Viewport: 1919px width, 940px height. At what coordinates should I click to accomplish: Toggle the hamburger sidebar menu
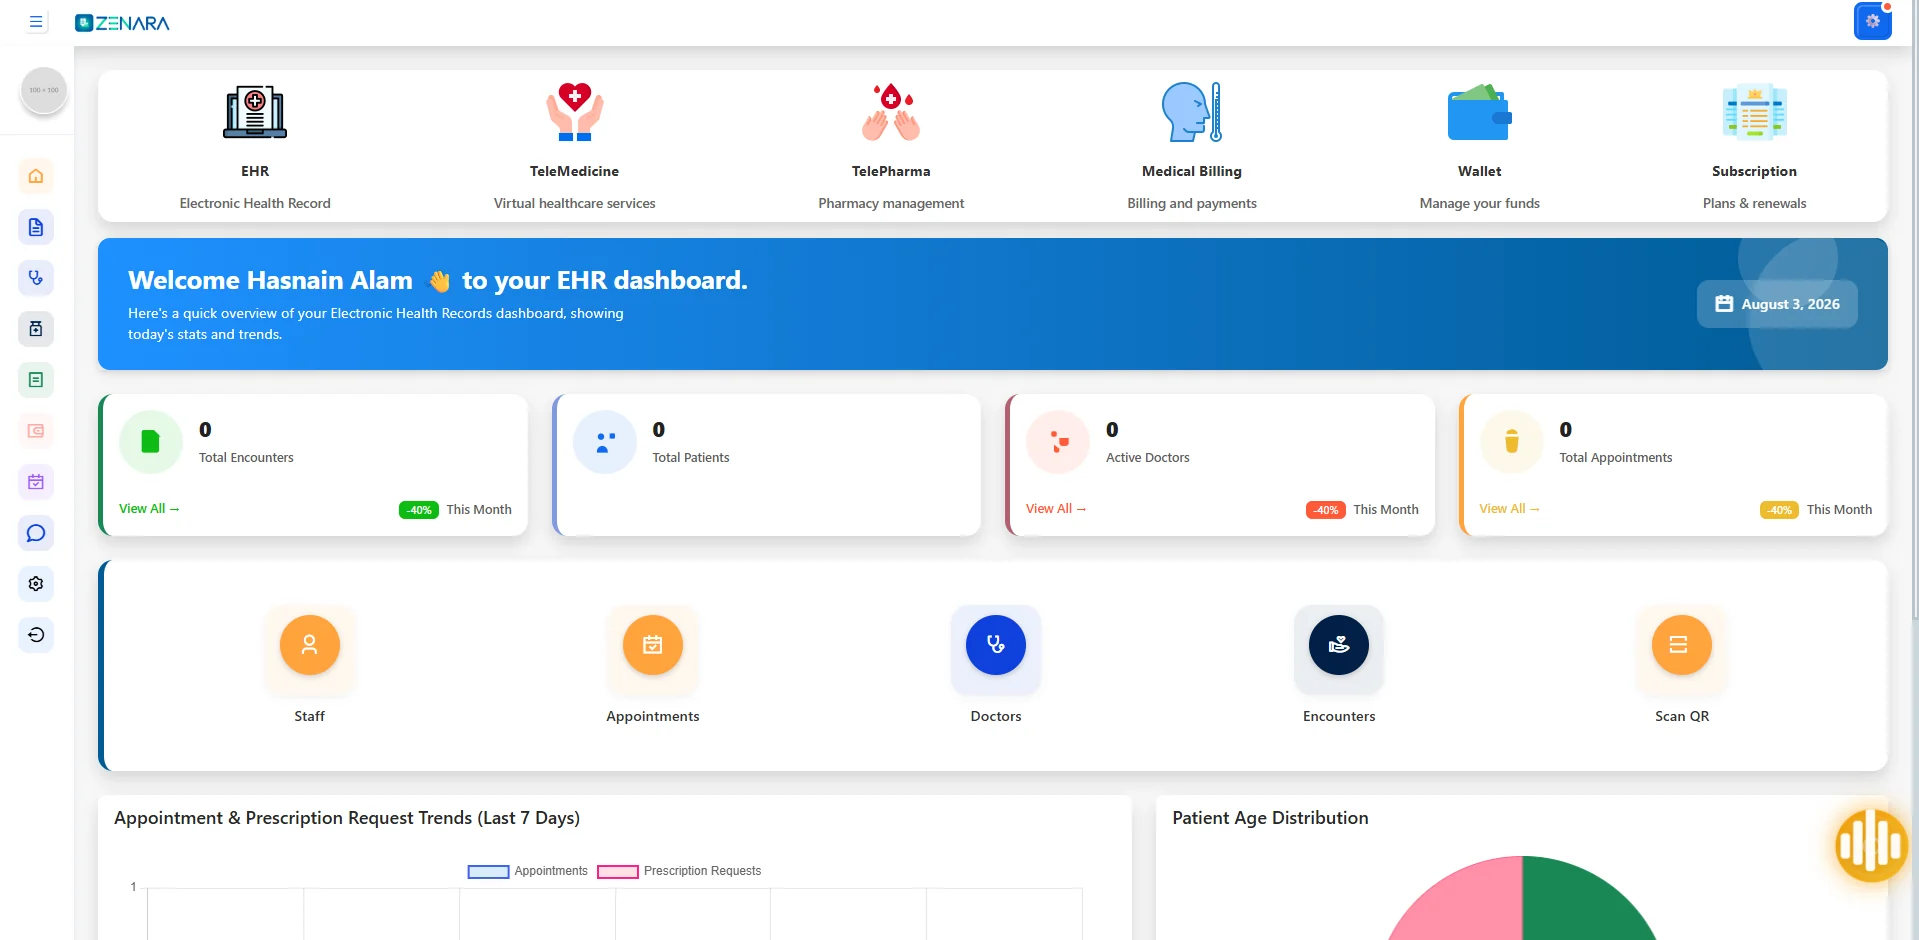(x=36, y=22)
